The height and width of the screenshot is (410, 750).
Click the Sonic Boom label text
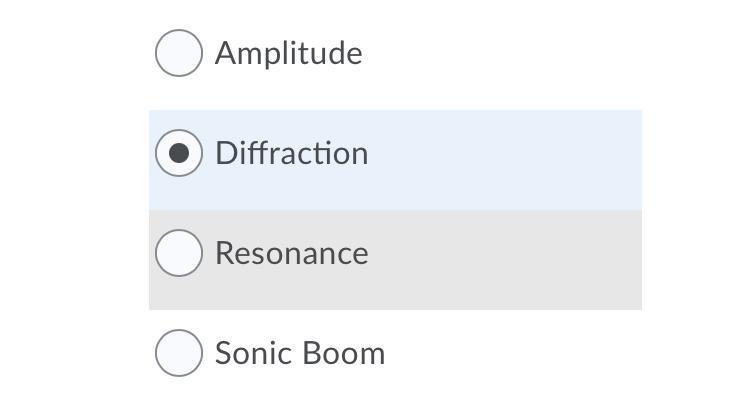tap(299, 353)
